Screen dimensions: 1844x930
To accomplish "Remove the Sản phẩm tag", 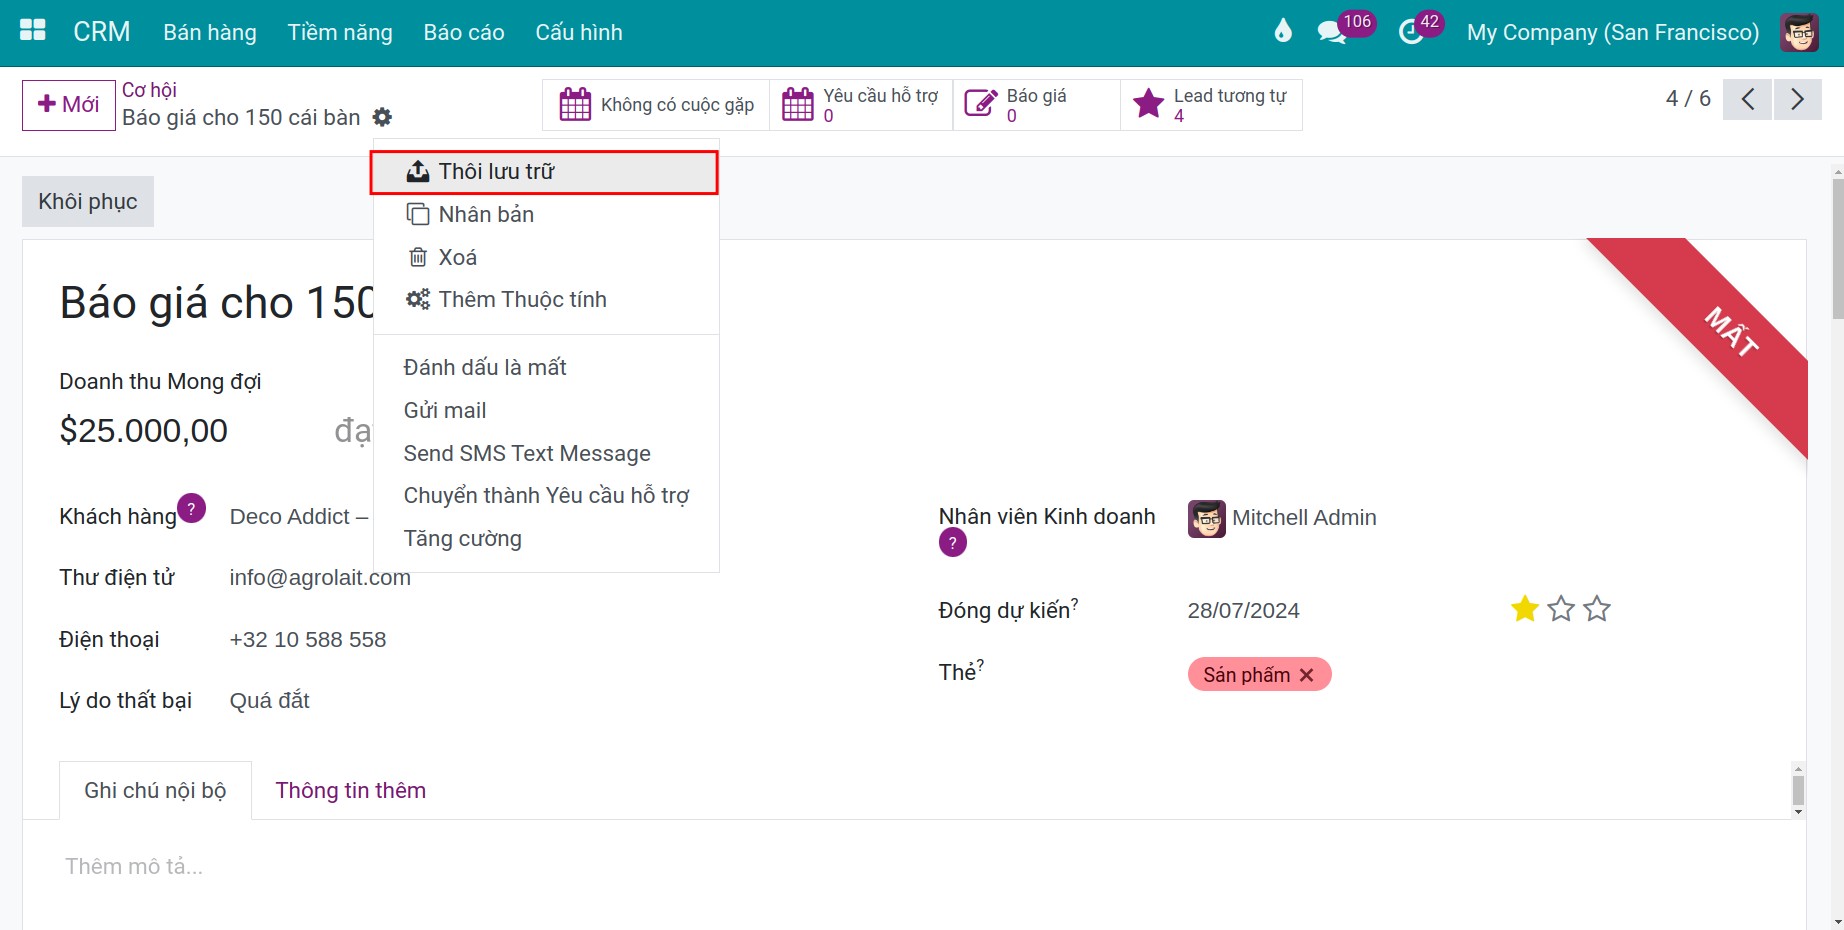I will point(1306,675).
